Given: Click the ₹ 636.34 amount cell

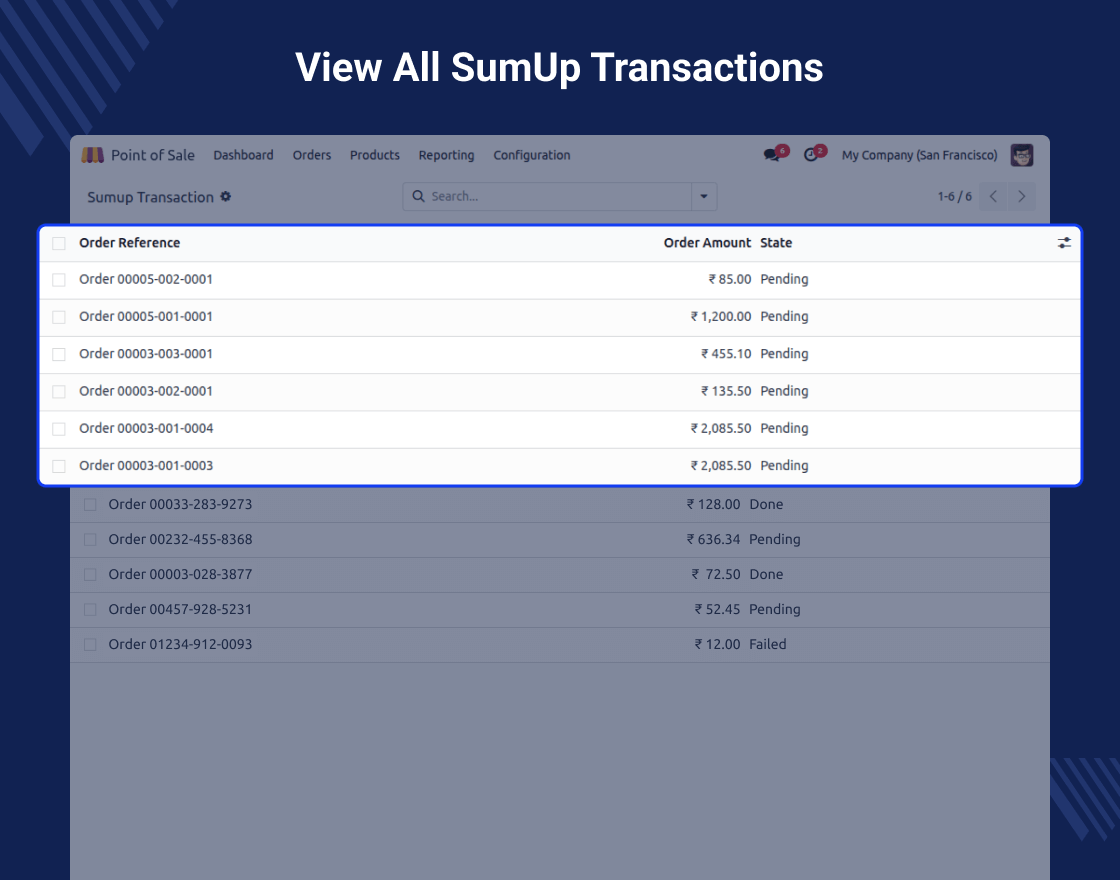Looking at the screenshot, I should click(x=713, y=539).
